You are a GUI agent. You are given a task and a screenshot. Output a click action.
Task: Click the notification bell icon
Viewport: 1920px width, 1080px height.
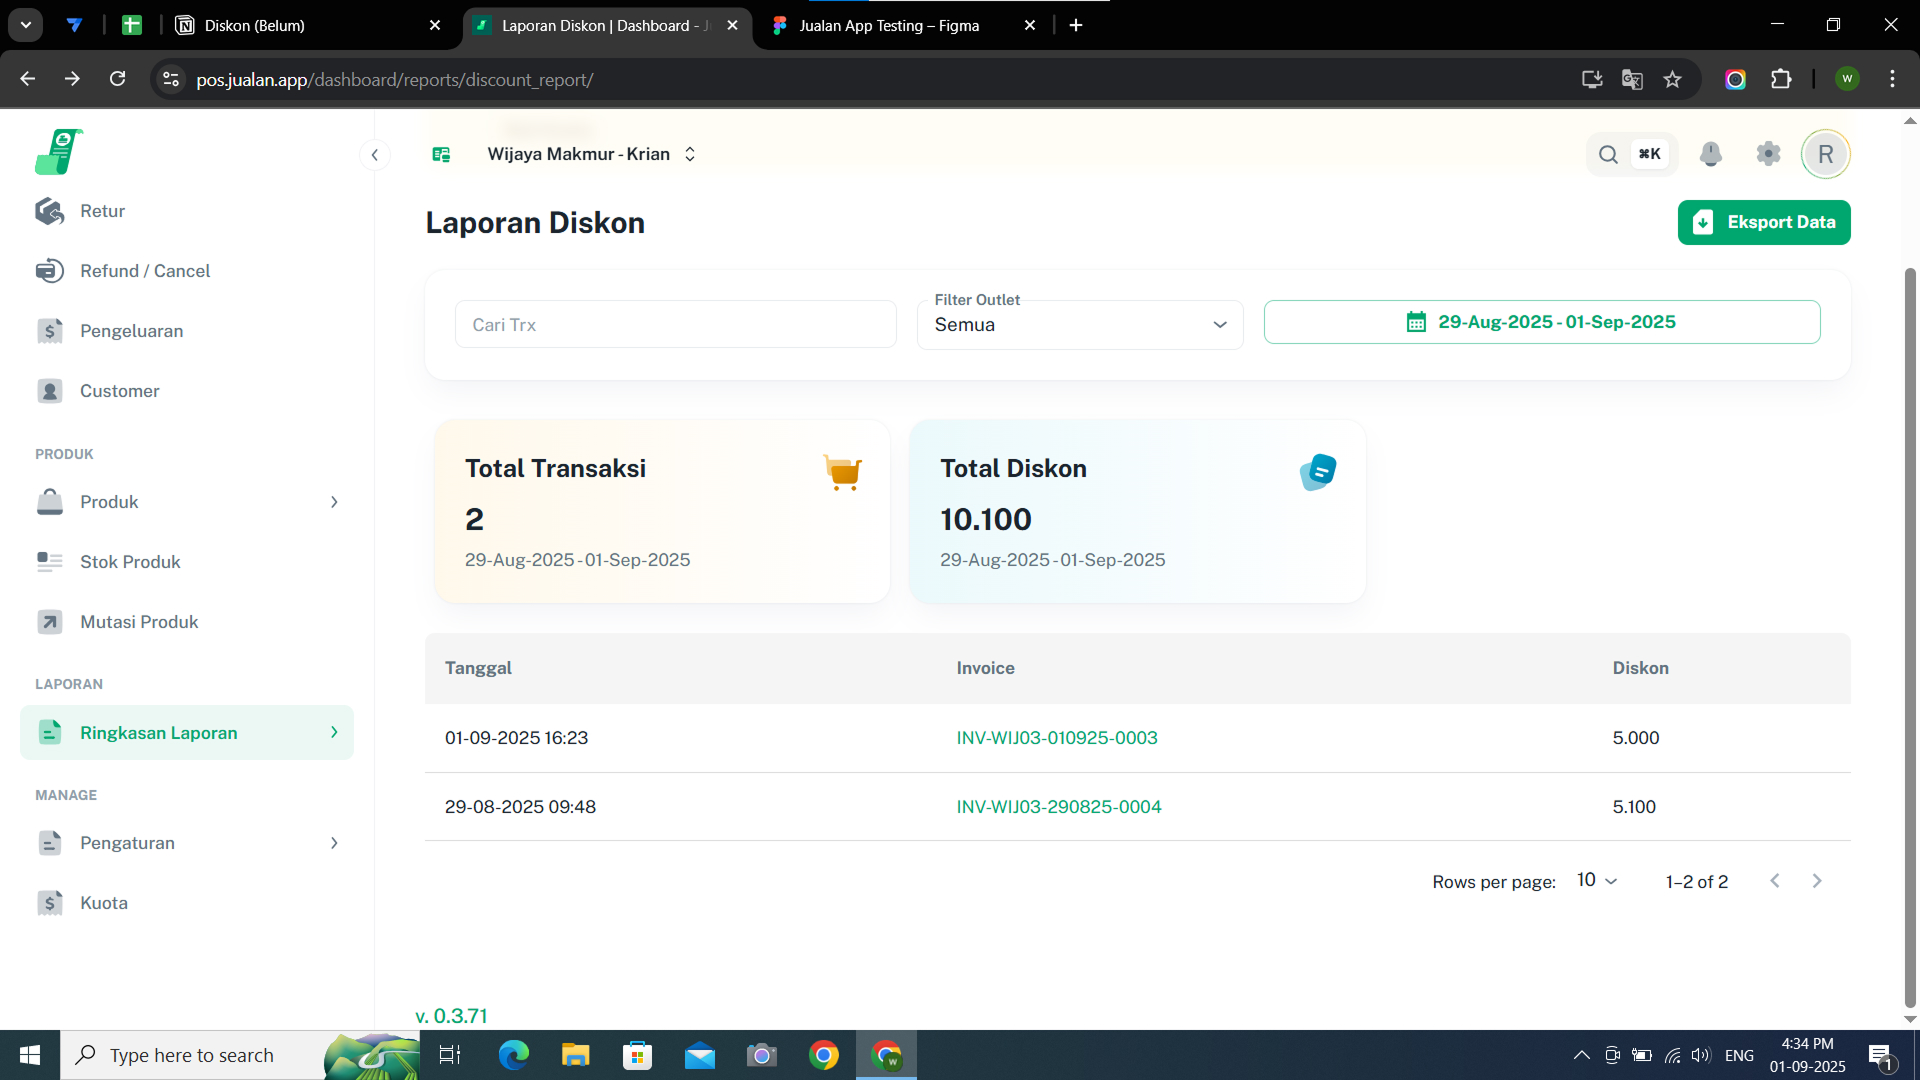pyautogui.click(x=1710, y=154)
